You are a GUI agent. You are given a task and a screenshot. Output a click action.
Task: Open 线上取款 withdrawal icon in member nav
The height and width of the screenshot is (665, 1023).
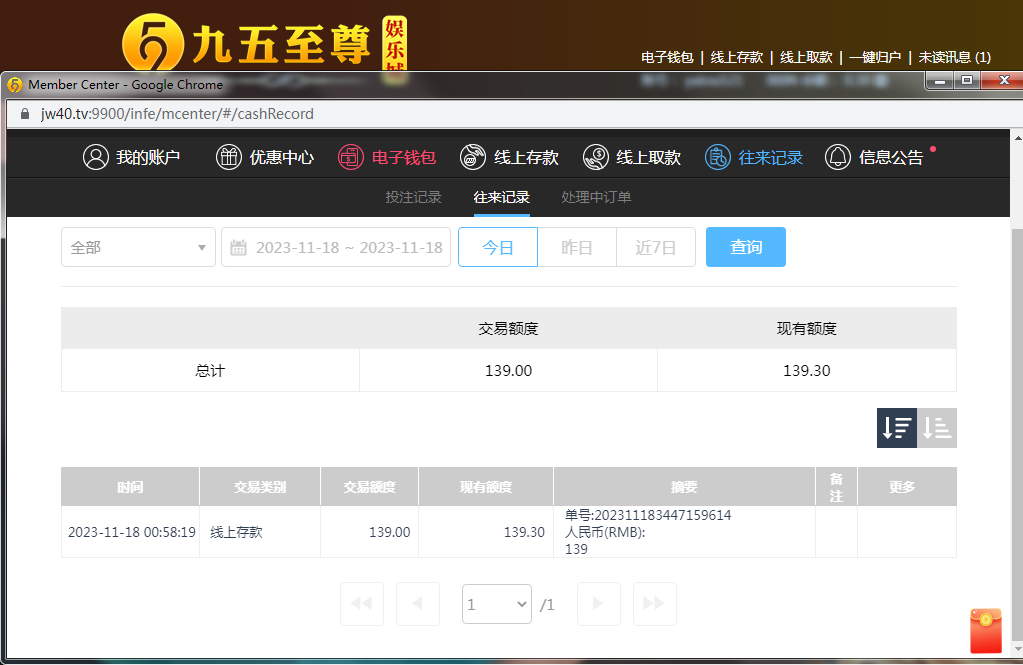click(596, 157)
